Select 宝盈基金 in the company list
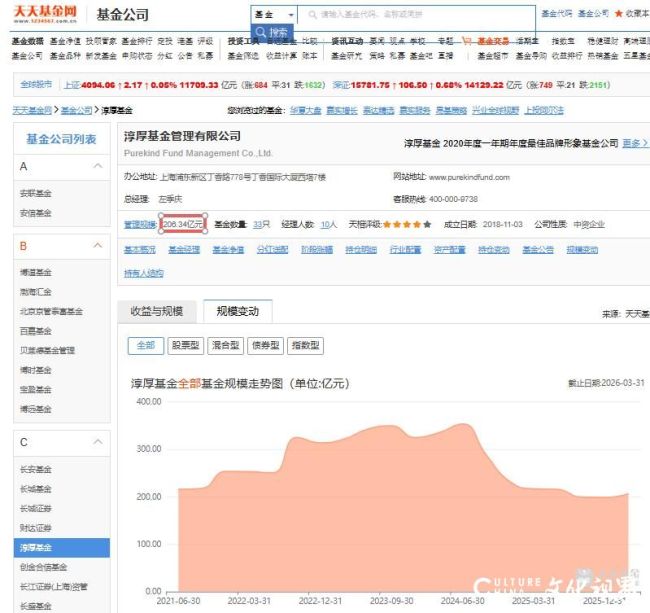The height and width of the screenshot is (613, 650). (x=36, y=389)
